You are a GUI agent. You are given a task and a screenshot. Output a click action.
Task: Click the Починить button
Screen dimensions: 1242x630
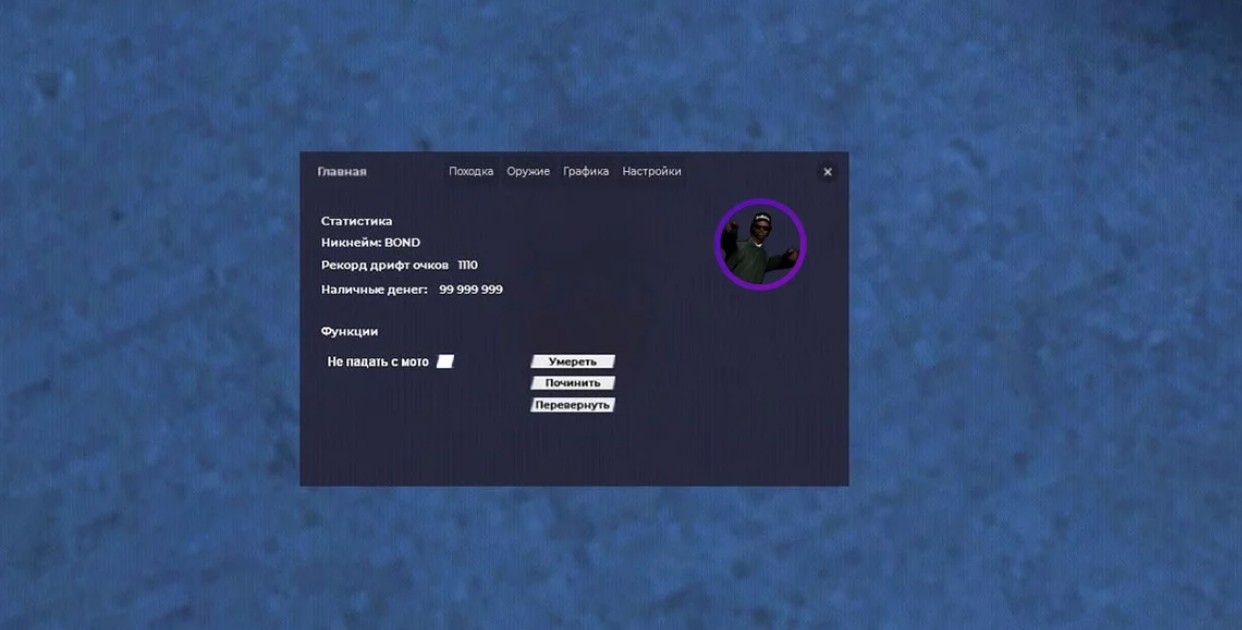[575, 382]
